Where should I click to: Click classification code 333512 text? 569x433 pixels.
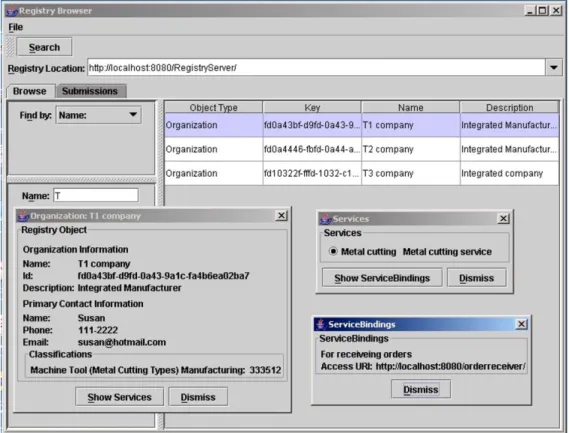(265, 370)
